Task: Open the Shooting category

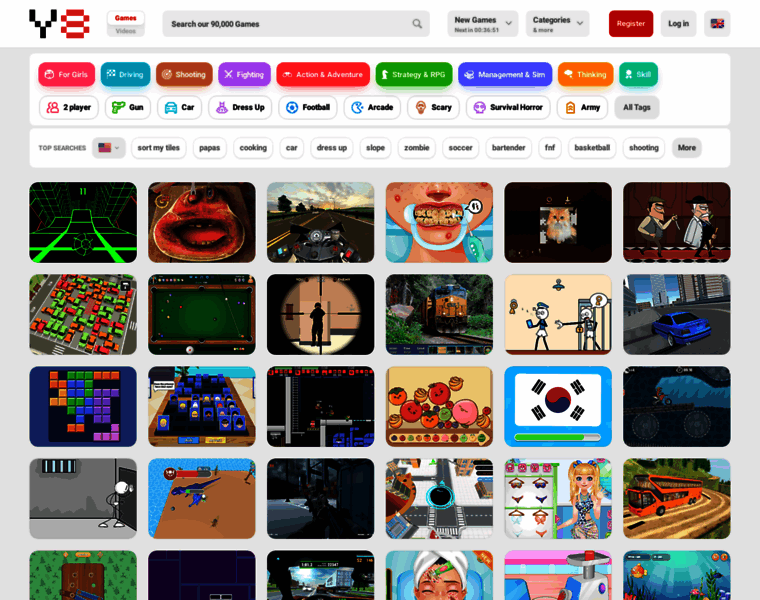Action: pyautogui.click(x=184, y=75)
